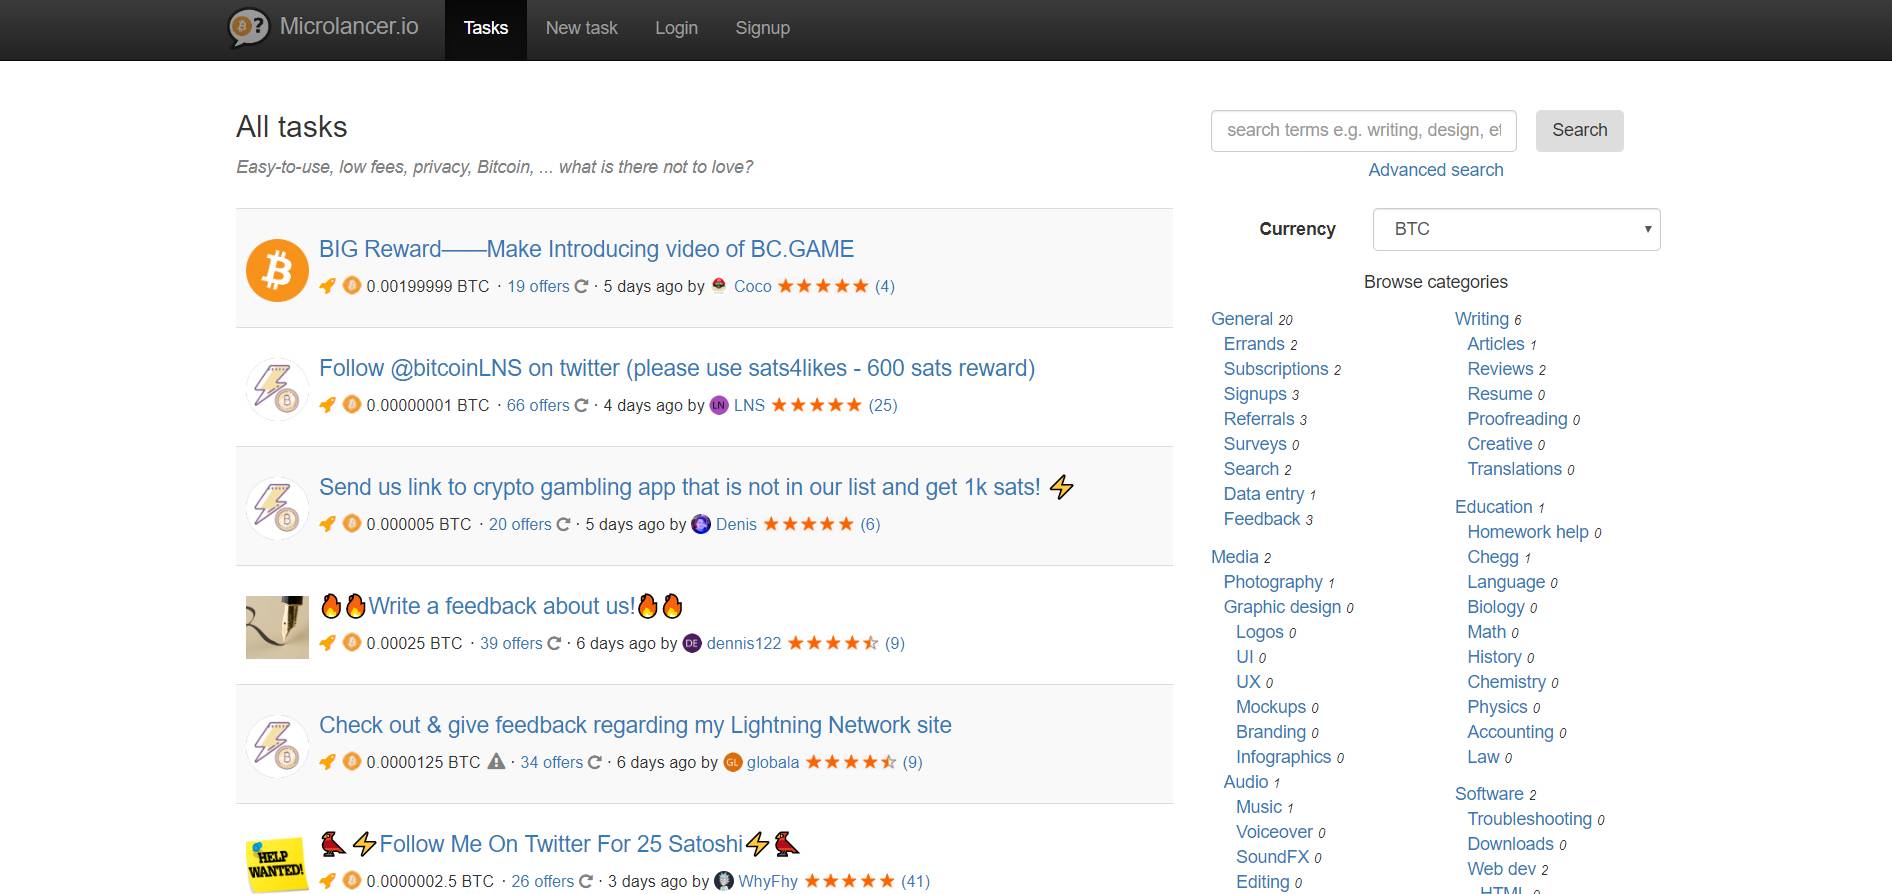The image size is (1892, 894).
Task: Click dennis122's avatar icon
Action: (692, 644)
